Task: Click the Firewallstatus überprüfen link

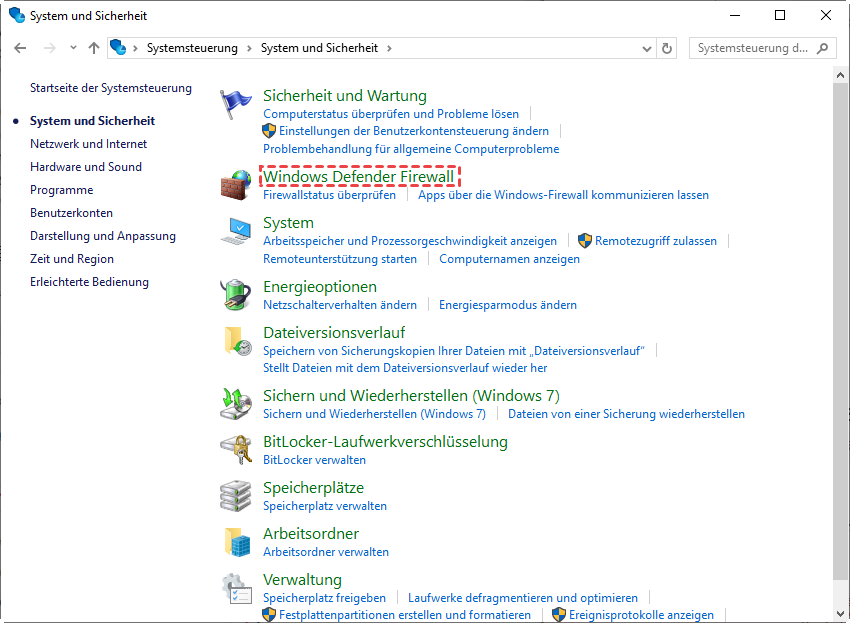Action: pyautogui.click(x=329, y=195)
